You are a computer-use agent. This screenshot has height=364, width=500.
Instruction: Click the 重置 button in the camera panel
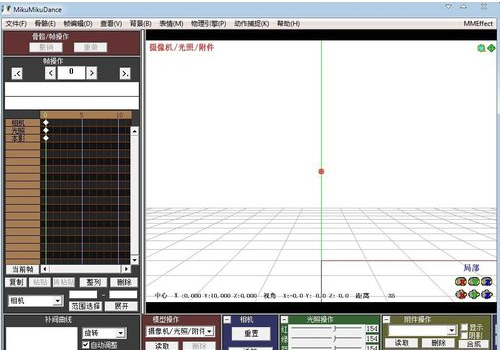click(251, 333)
